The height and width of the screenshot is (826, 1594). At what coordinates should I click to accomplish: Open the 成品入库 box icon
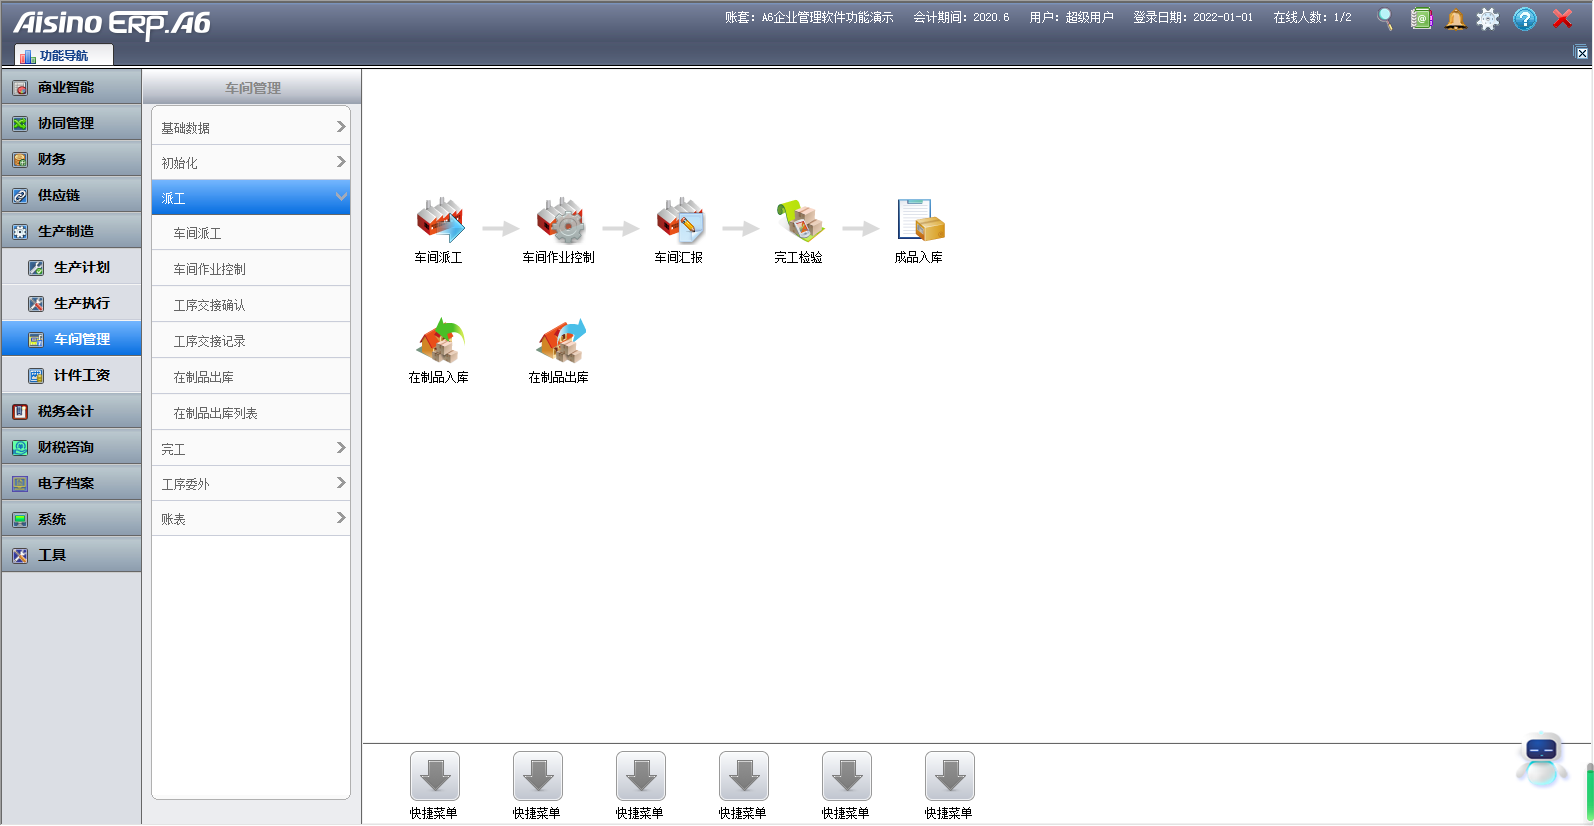tap(919, 221)
